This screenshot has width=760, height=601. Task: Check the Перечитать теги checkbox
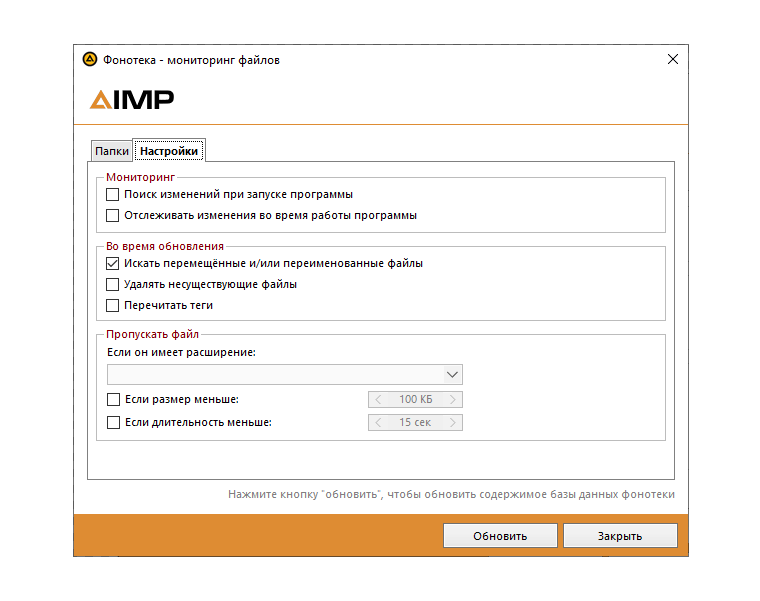[113, 305]
